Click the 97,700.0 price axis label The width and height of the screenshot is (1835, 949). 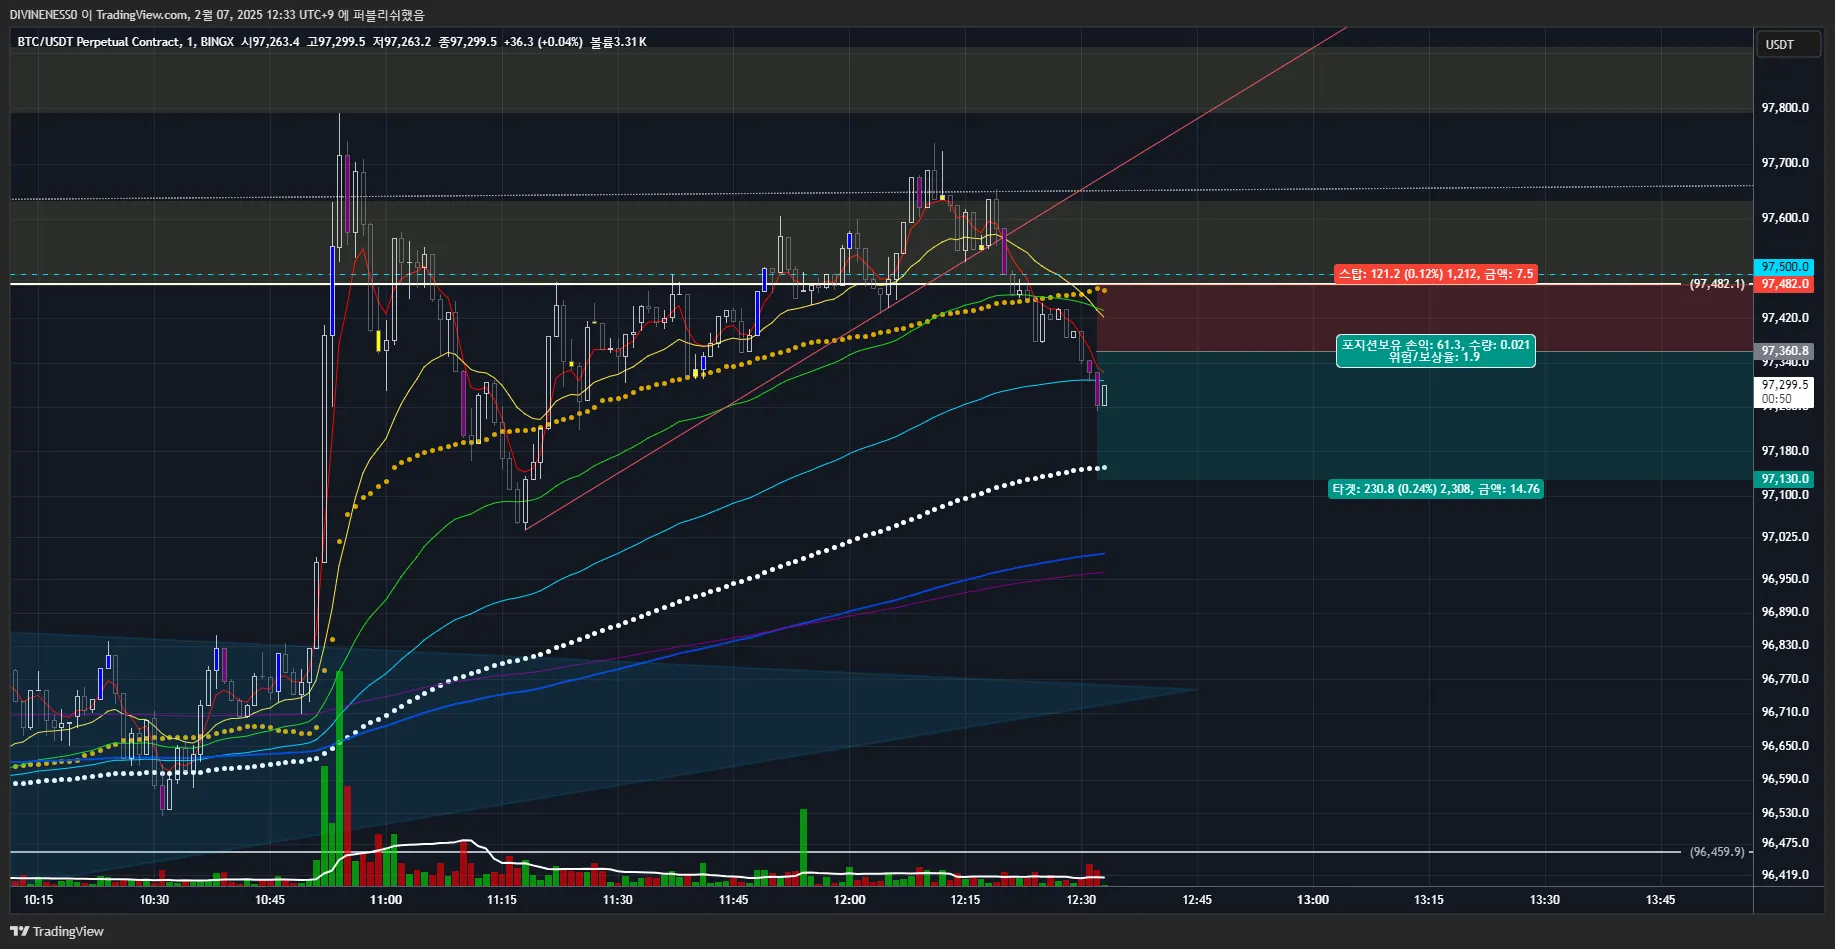tap(1784, 163)
